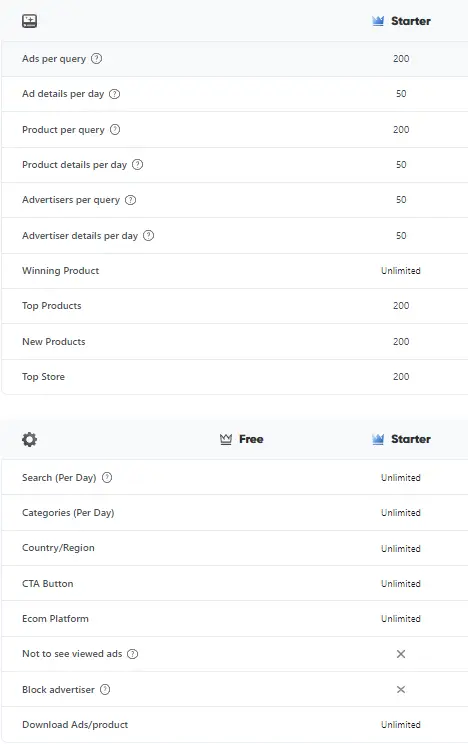Screen dimensions: 468x744
Task: Click the gear icon in the filters section header
Action: pos(29,439)
